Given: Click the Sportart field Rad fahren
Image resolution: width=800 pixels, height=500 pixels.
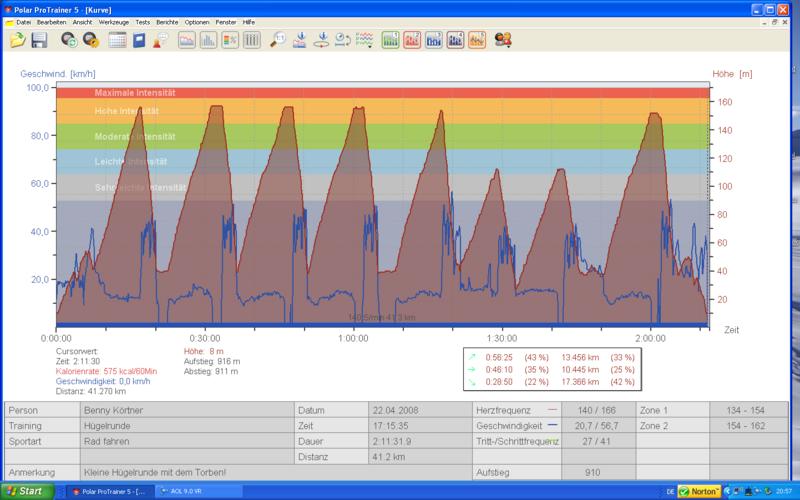Looking at the screenshot, I should point(187,441).
